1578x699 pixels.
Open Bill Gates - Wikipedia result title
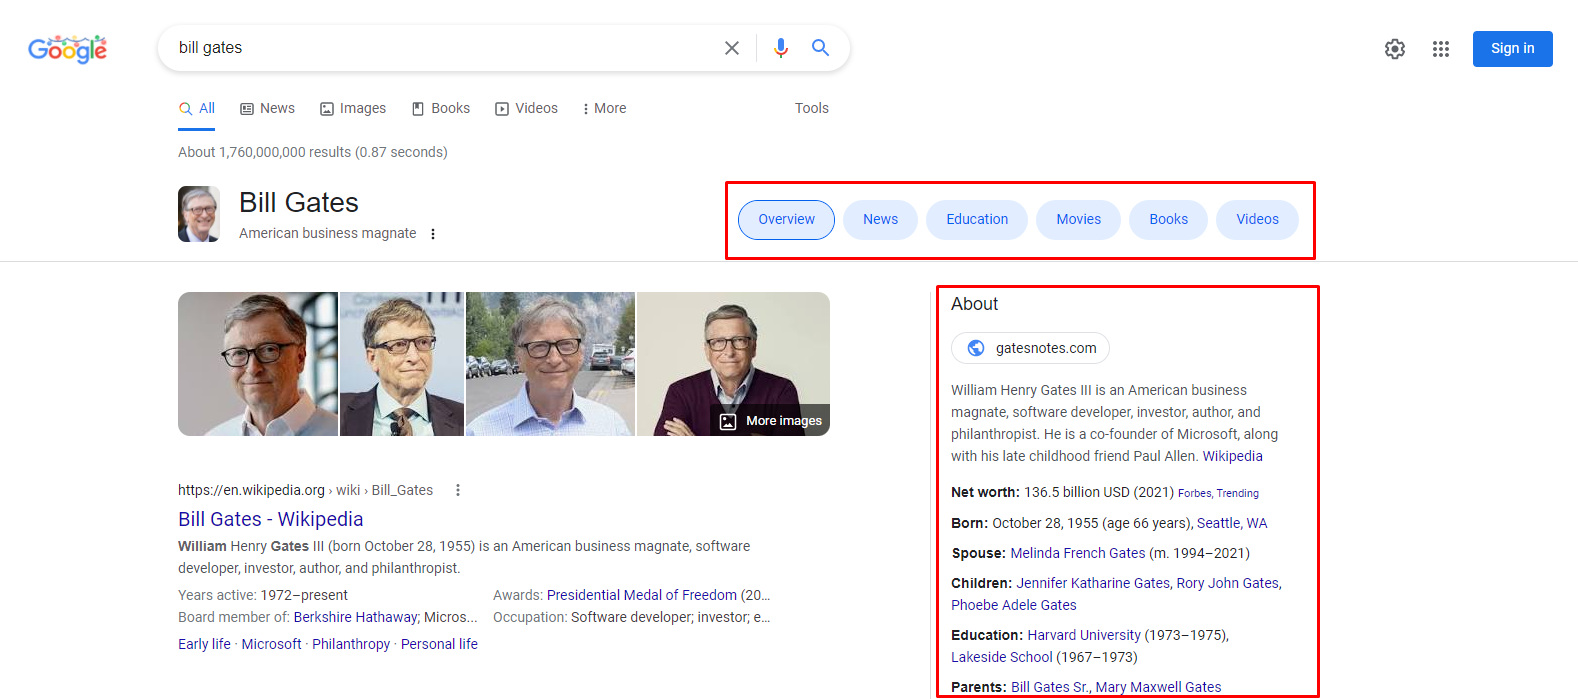271,519
